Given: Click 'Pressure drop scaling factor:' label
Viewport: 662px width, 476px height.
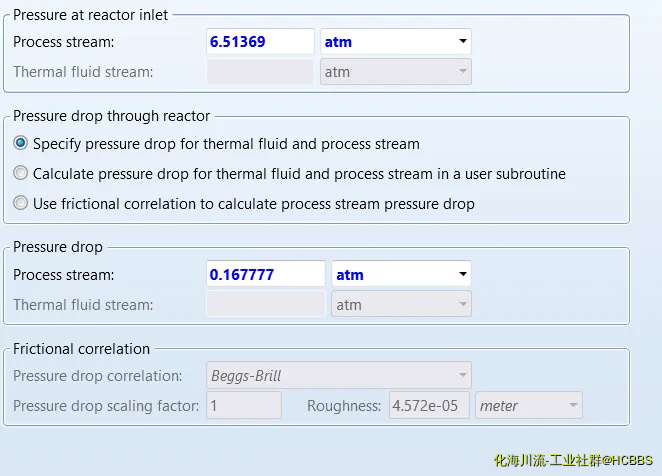Looking at the screenshot, I should click(106, 405).
